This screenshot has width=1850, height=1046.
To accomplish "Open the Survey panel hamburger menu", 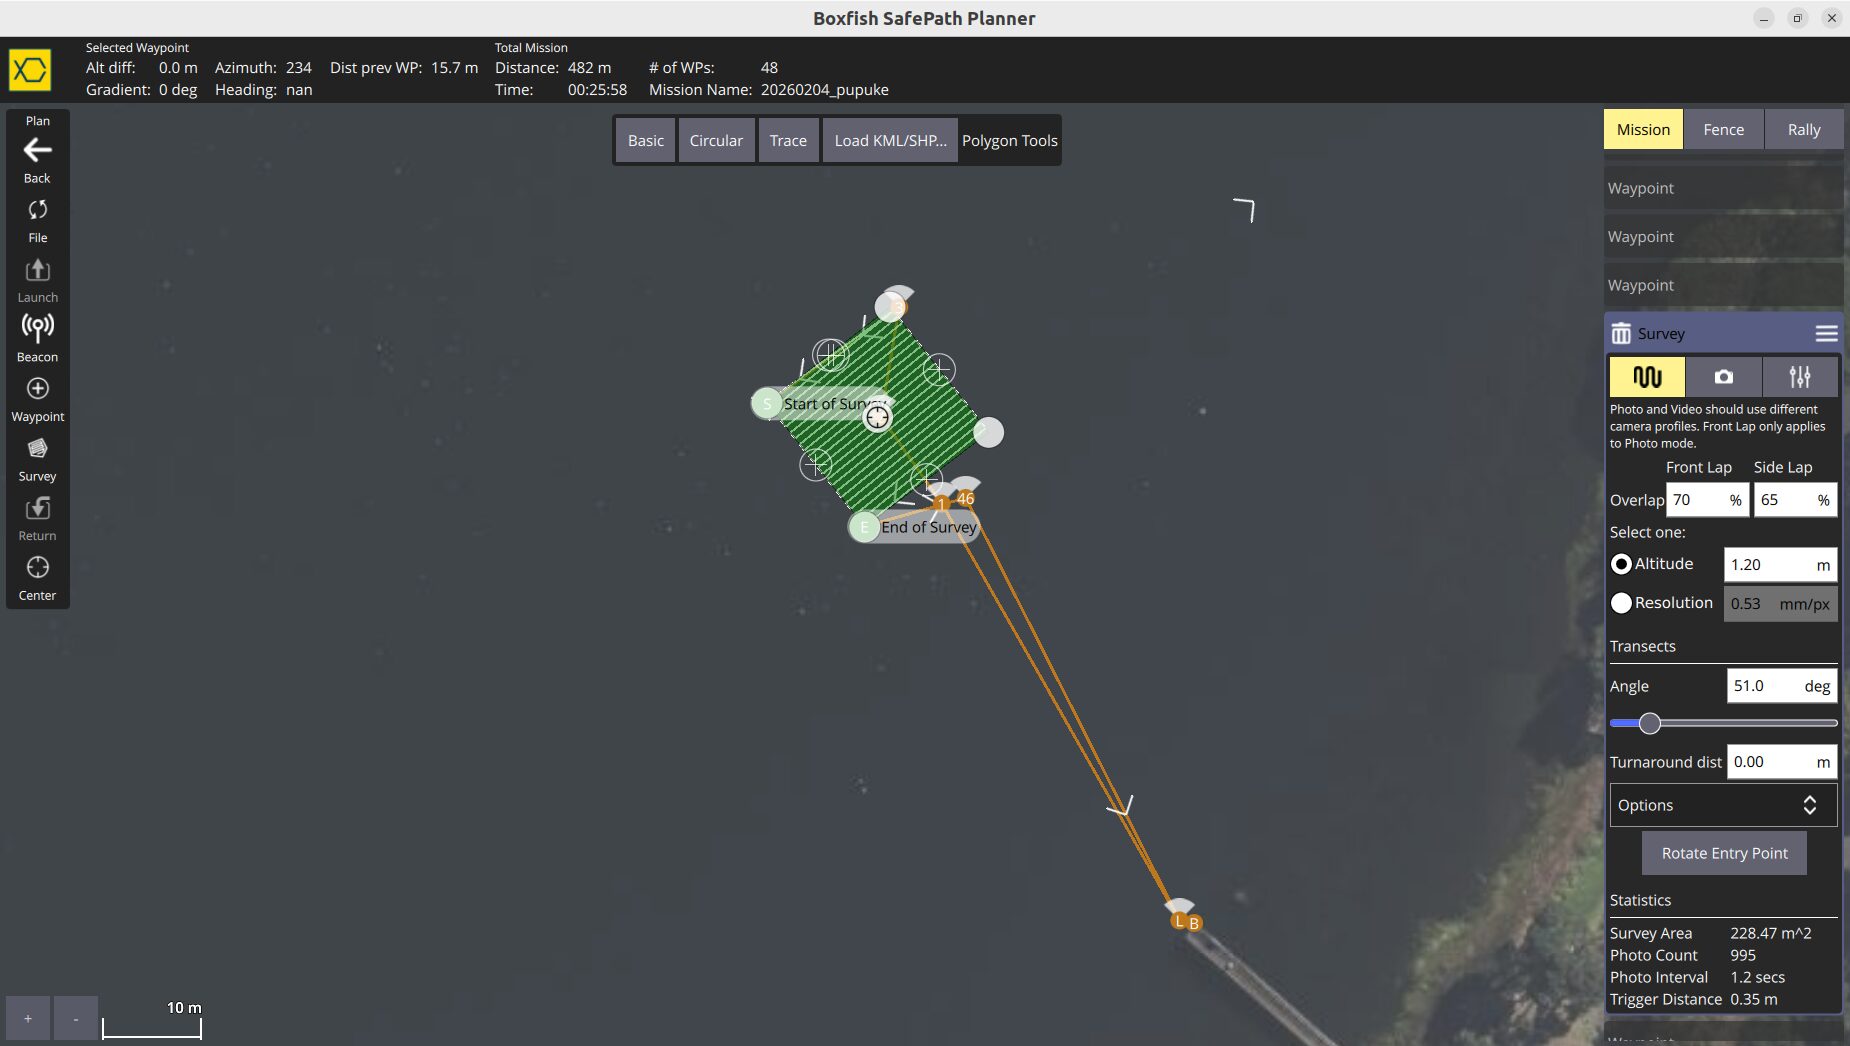I will pyautogui.click(x=1827, y=333).
